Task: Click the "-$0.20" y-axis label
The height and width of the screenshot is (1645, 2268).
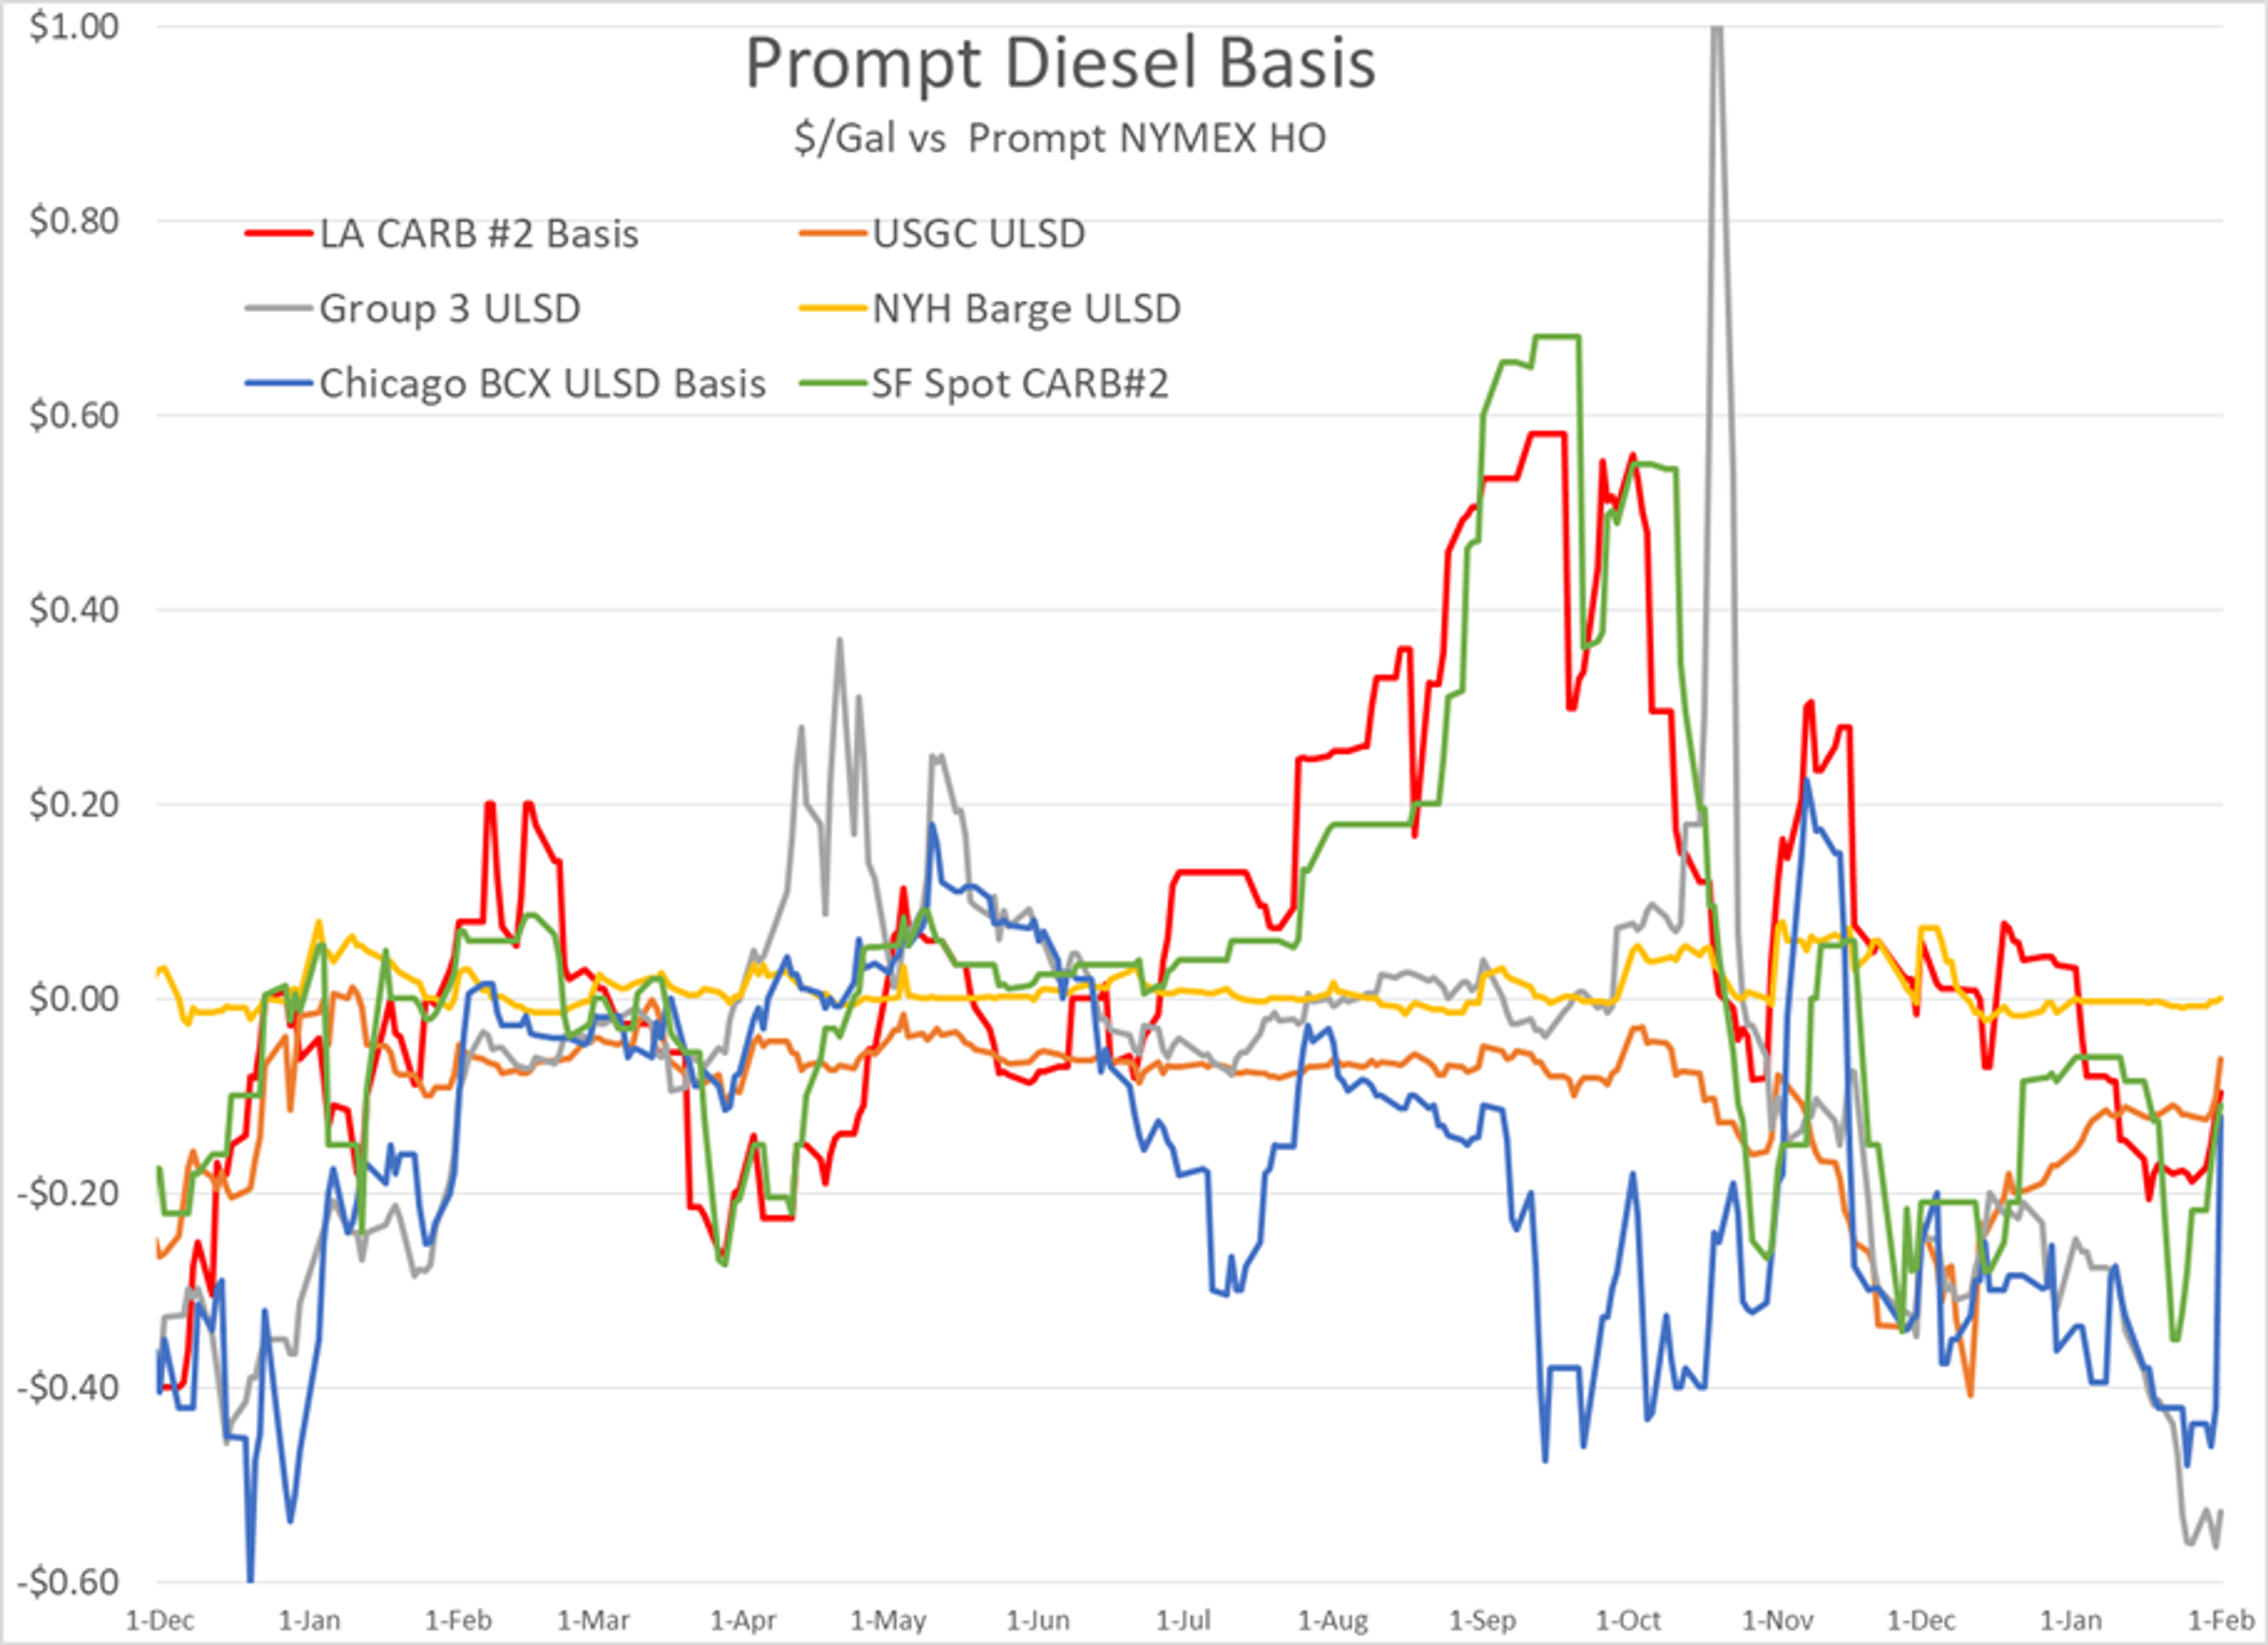Action: [x=67, y=1192]
